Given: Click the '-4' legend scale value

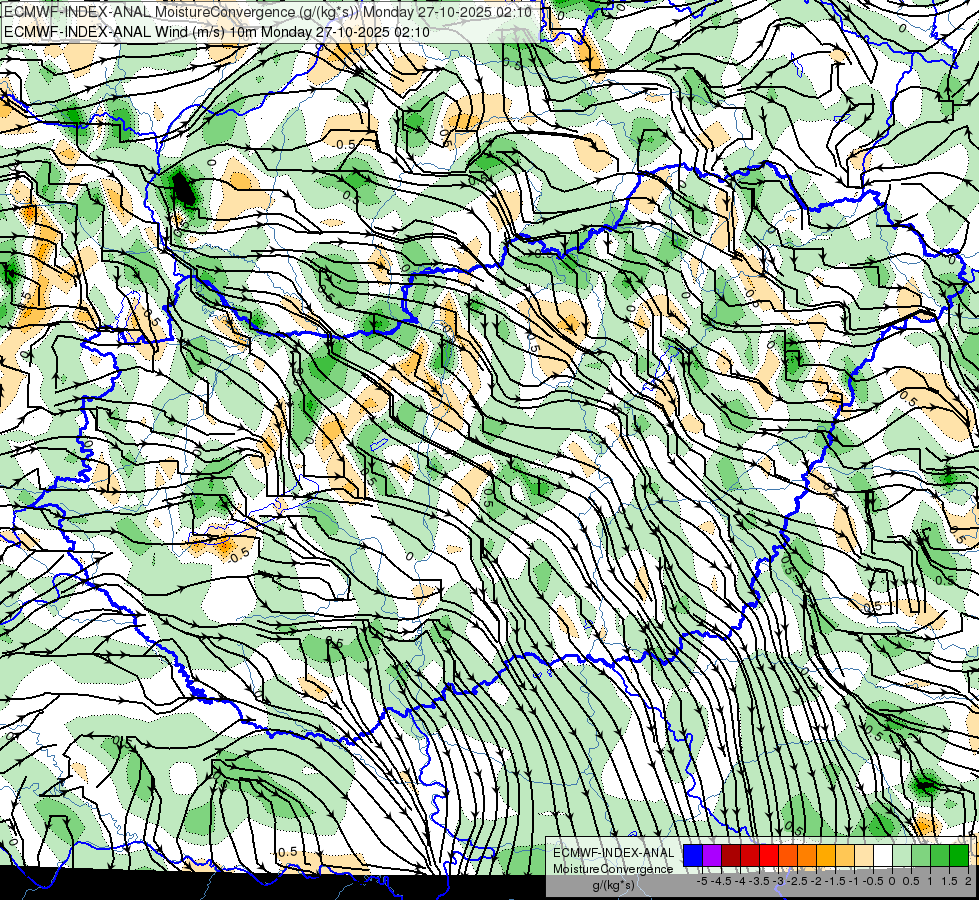Looking at the screenshot, I should [x=740, y=881].
